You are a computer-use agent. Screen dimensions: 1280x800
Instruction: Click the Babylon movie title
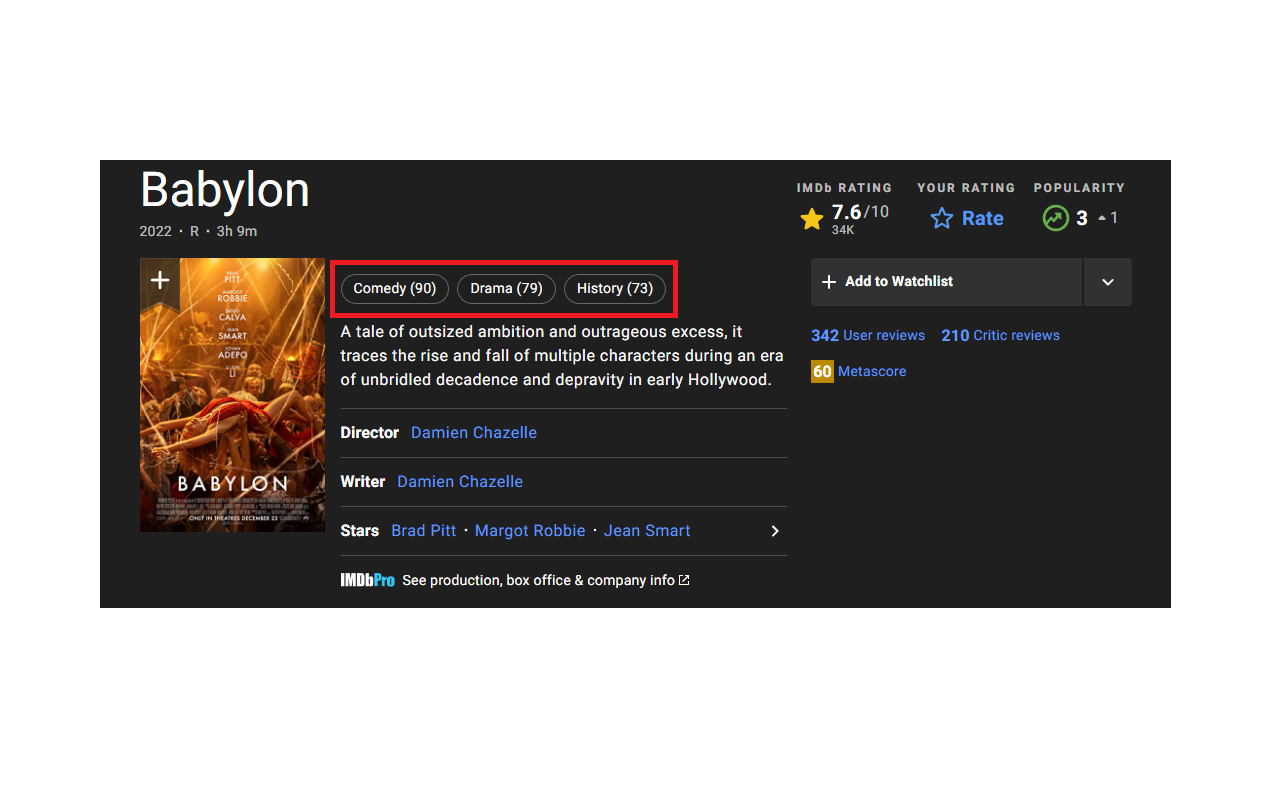tap(225, 189)
